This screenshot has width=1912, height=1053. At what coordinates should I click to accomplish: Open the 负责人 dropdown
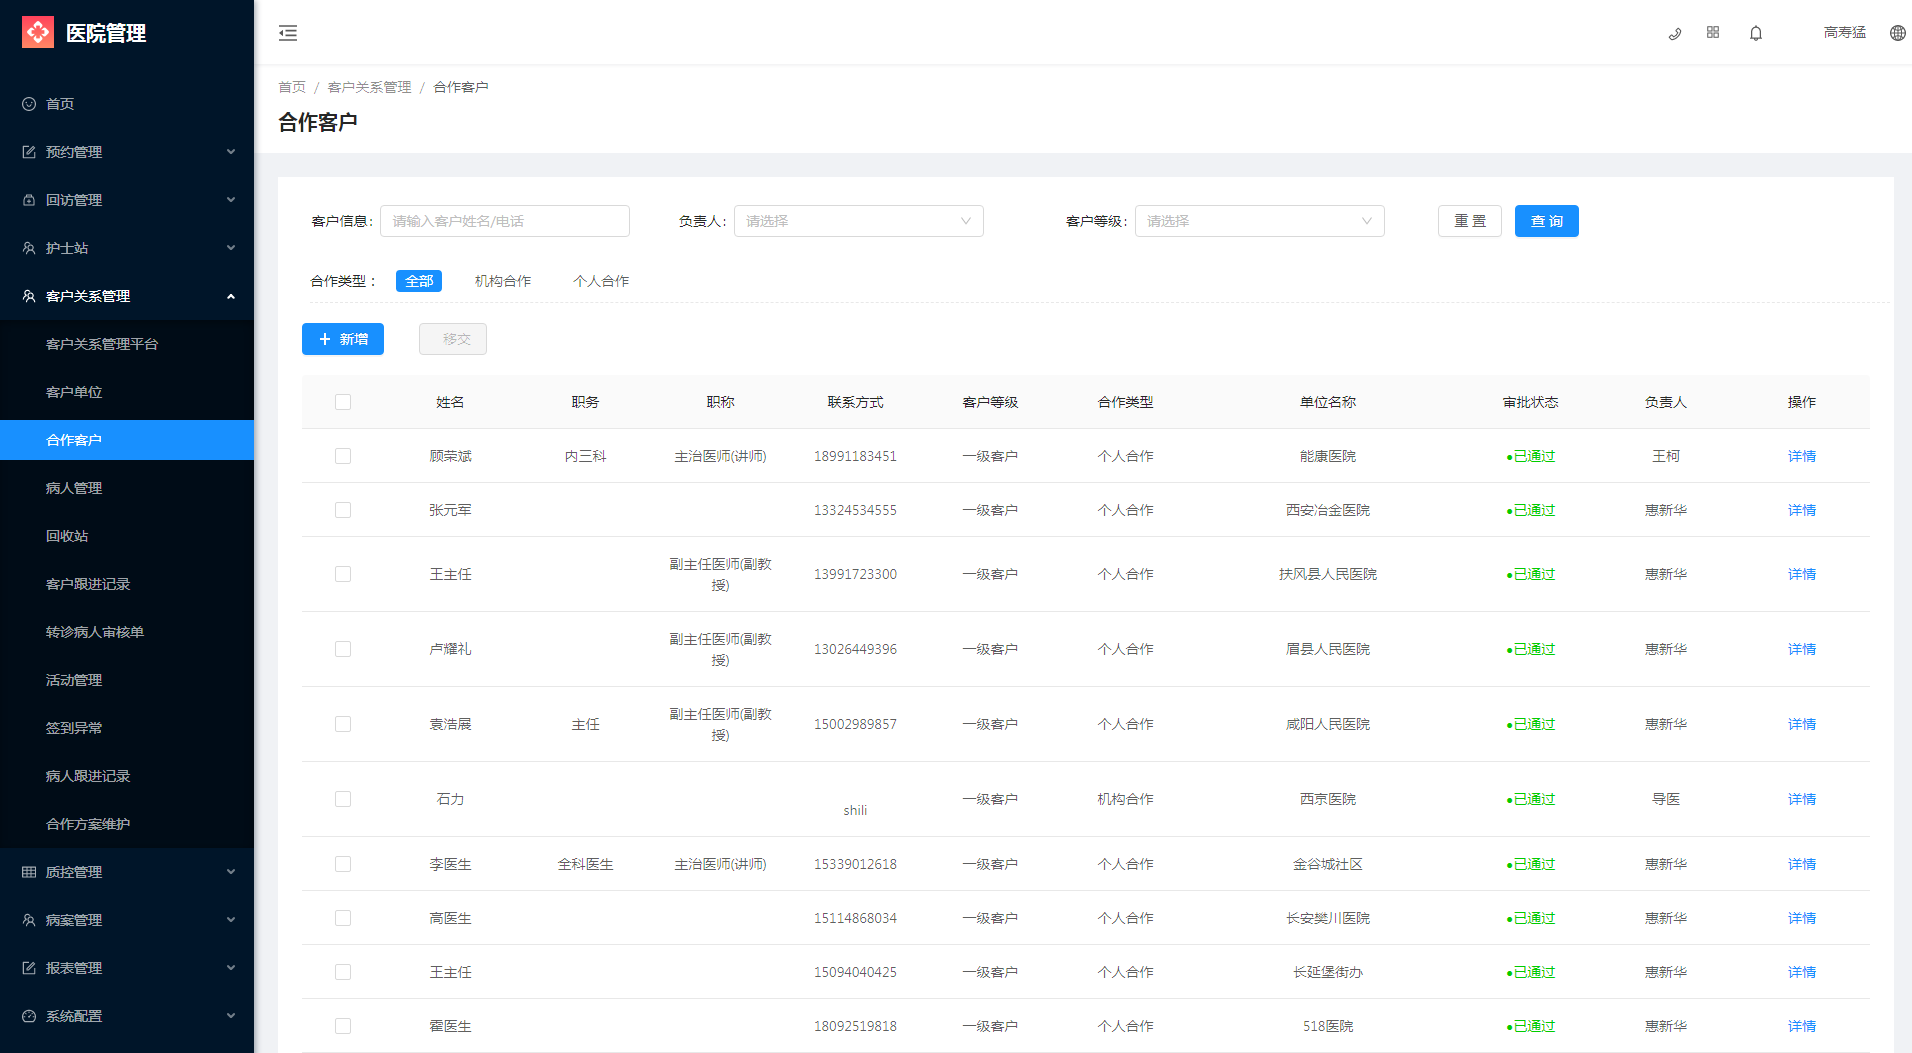859,221
